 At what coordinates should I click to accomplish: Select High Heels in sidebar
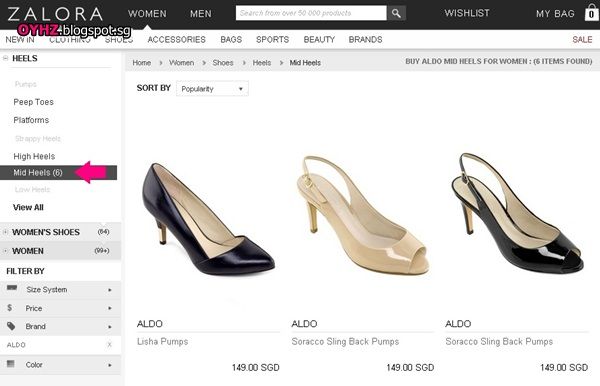pos(34,156)
